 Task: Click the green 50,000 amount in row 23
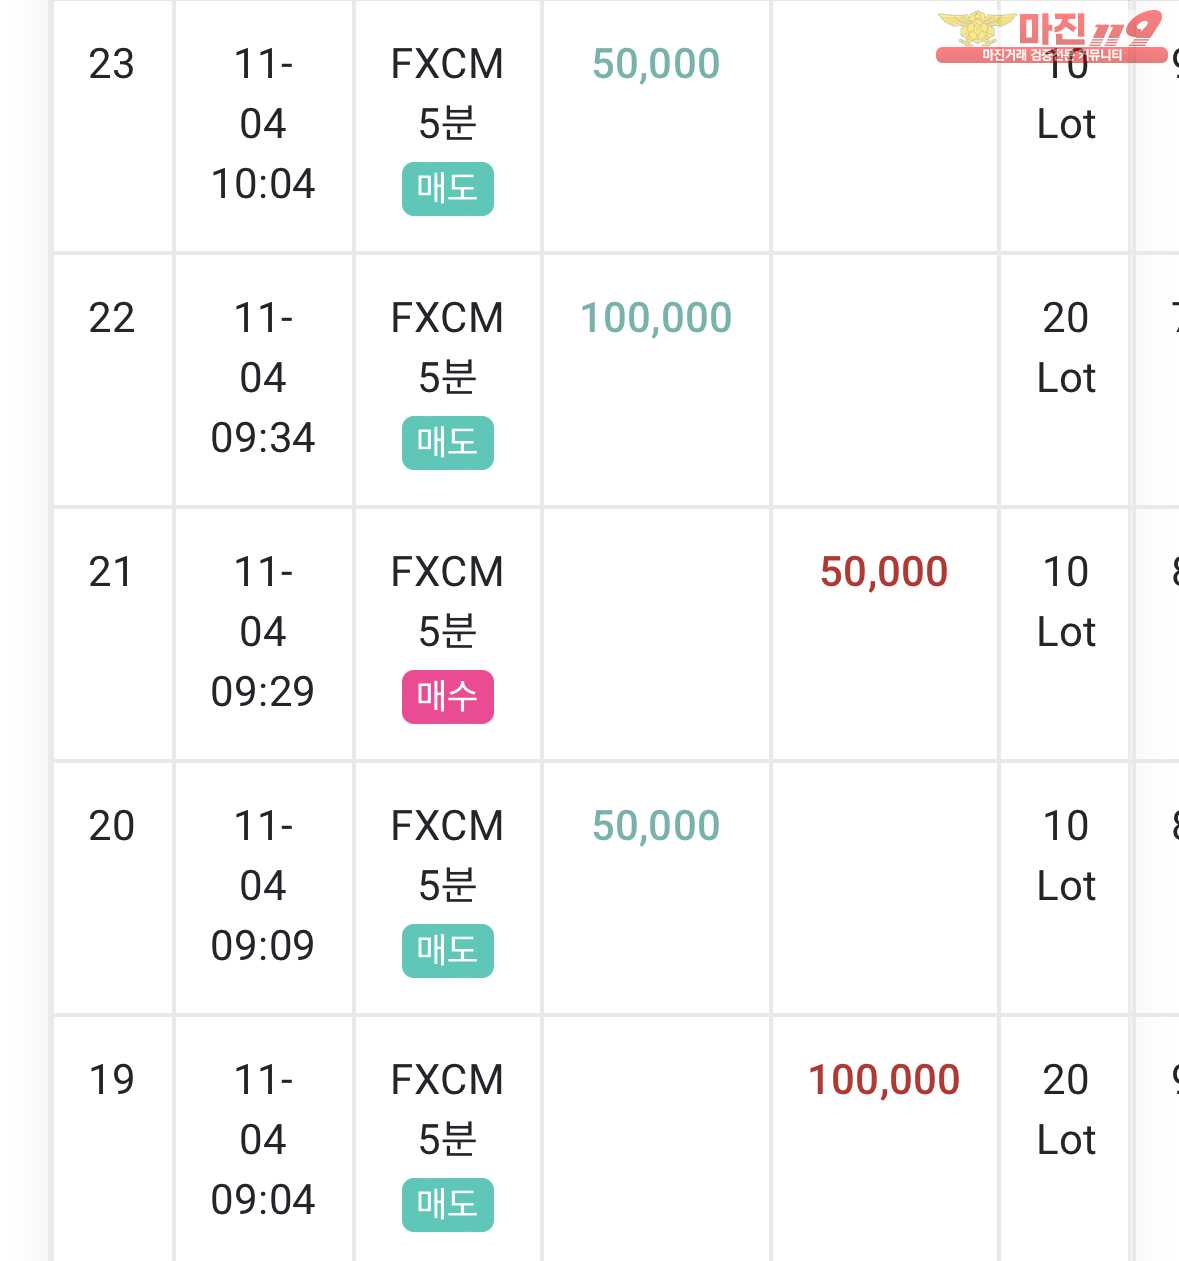coord(656,64)
